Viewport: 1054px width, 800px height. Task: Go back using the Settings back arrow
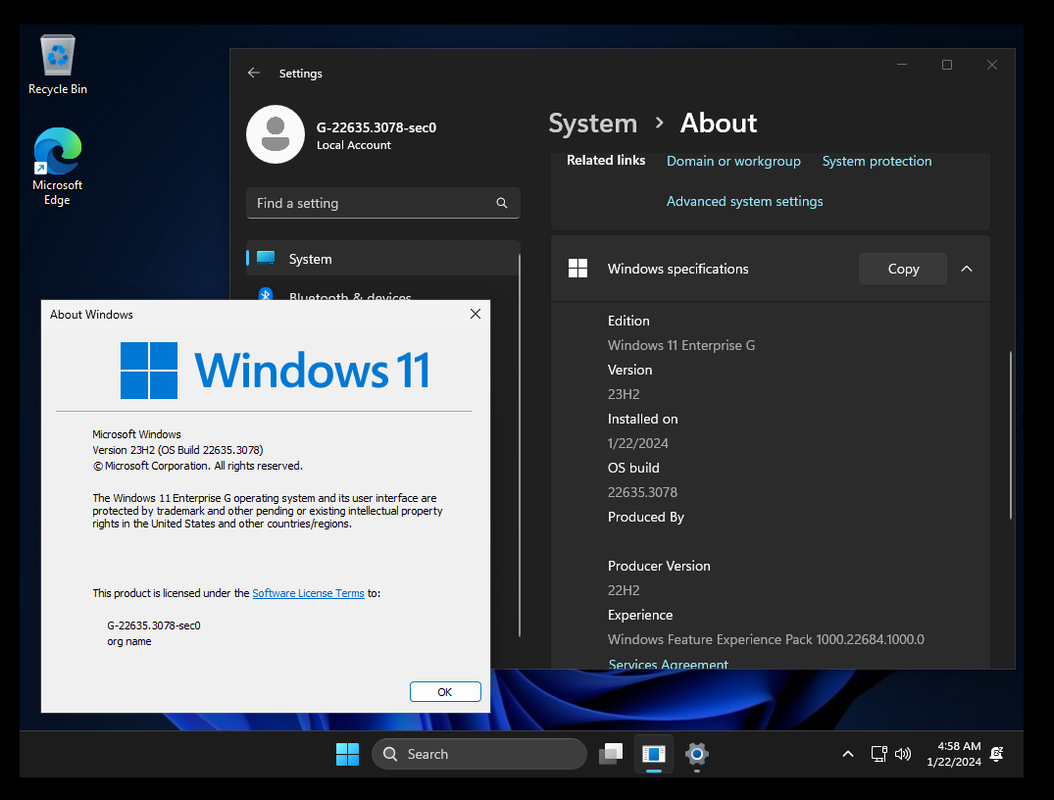pos(253,73)
